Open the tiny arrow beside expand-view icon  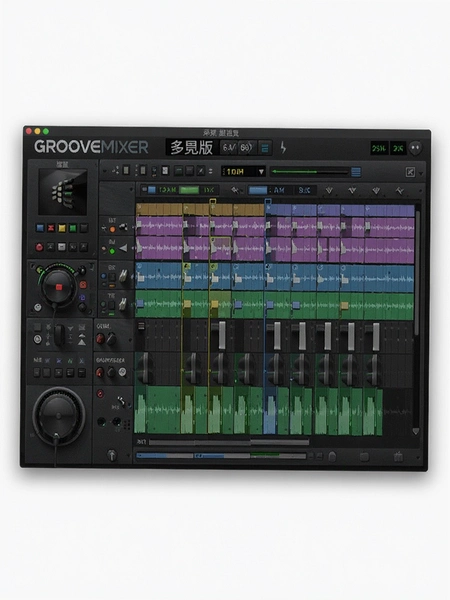point(420,173)
